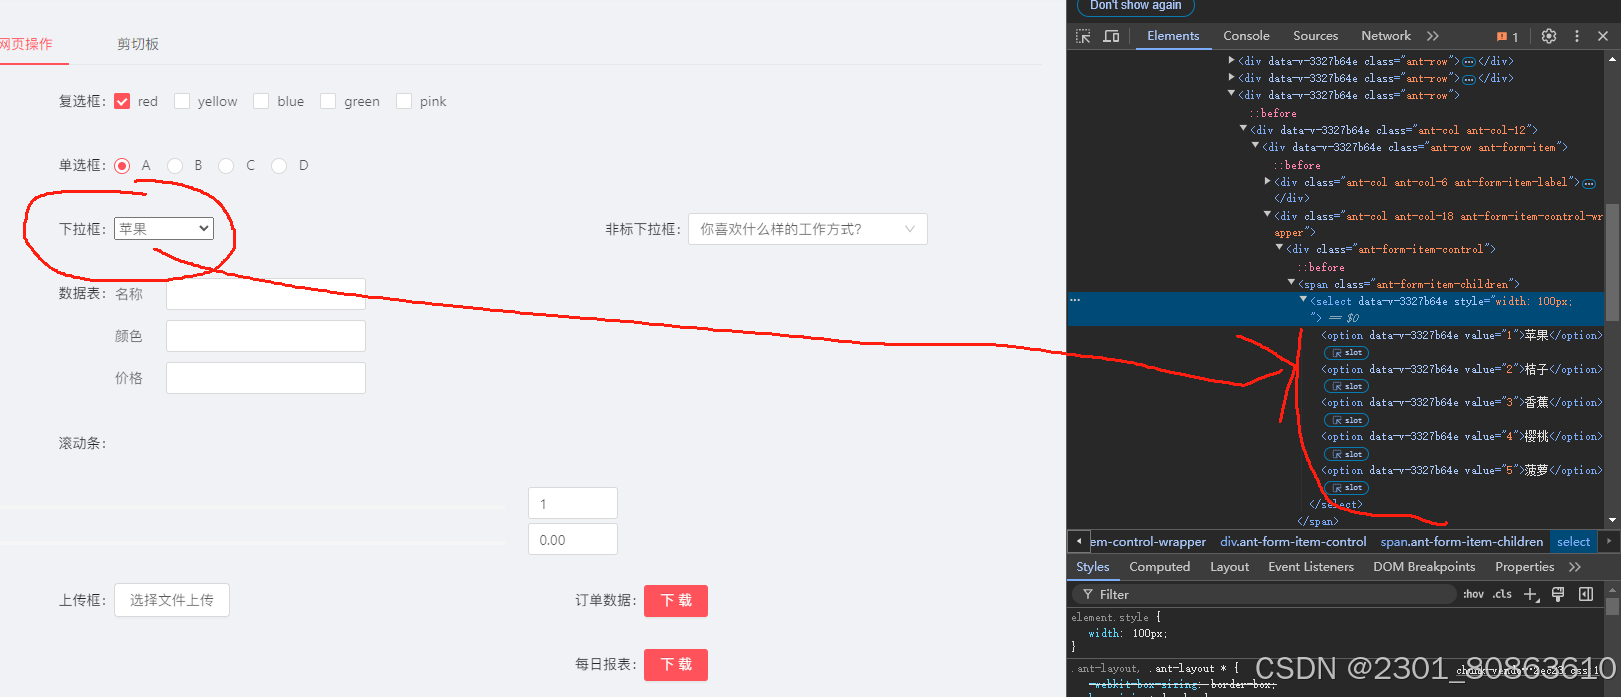This screenshot has width=1621, height=697.
Task: Select radio option A
Action: (x=122, y=165)
